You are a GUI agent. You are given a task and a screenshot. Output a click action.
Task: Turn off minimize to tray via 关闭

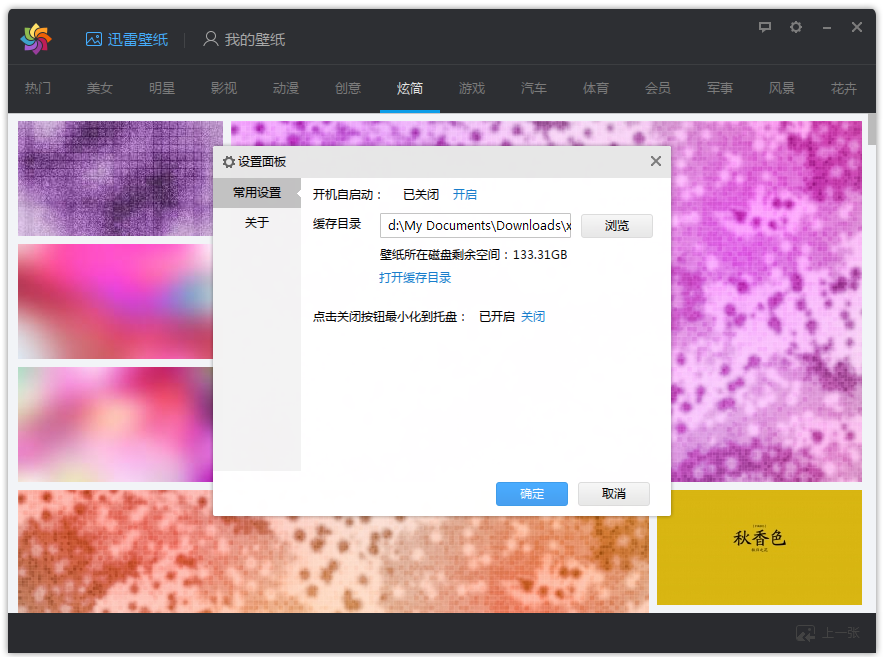(533, 316)
